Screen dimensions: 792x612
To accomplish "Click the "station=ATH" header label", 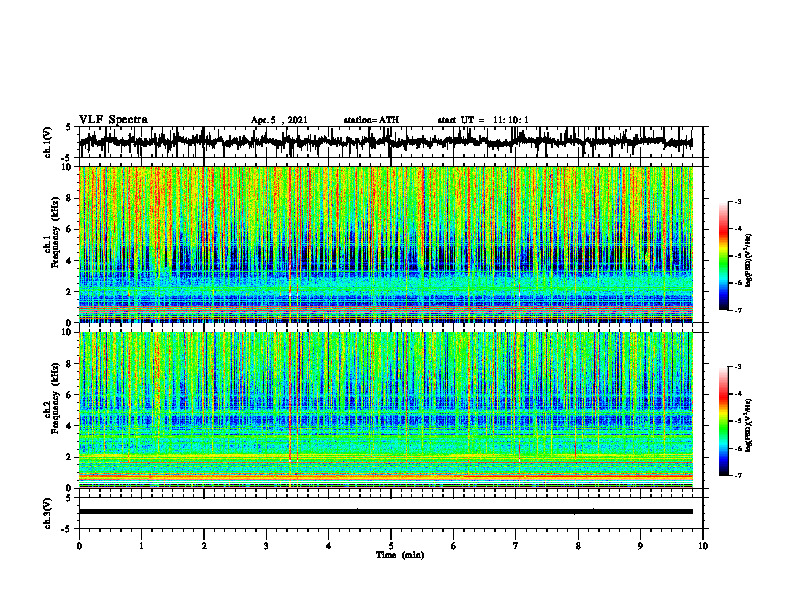I will click(x=371, y=120).
